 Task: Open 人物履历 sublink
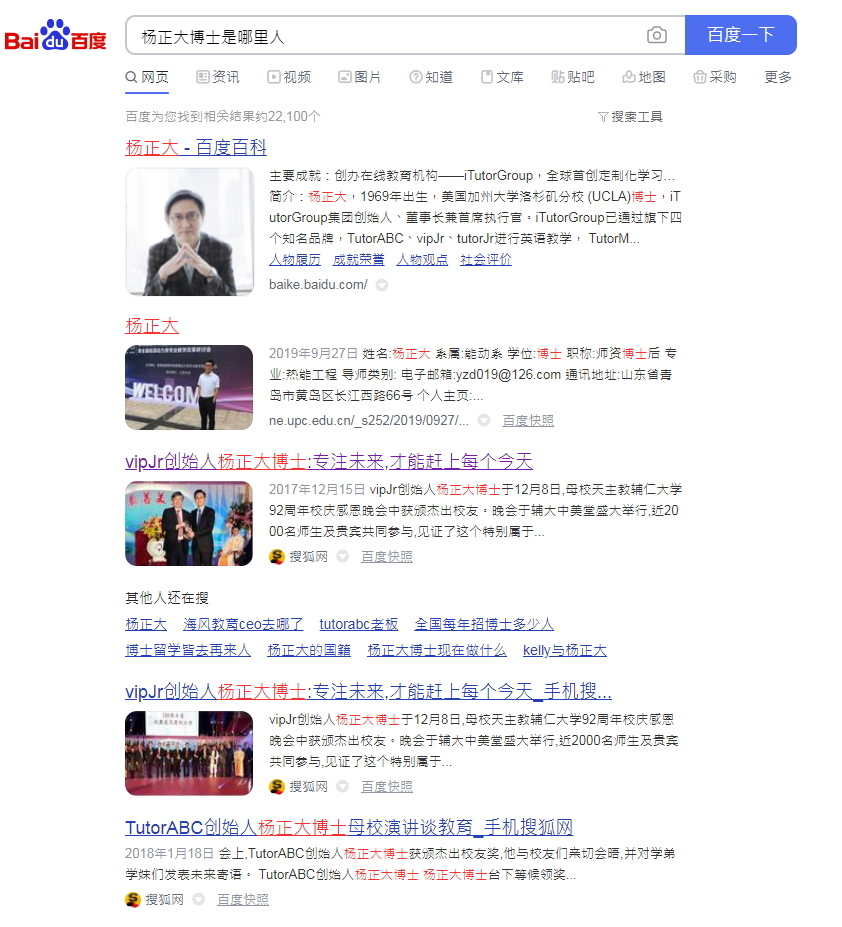(x=294, y=260)
